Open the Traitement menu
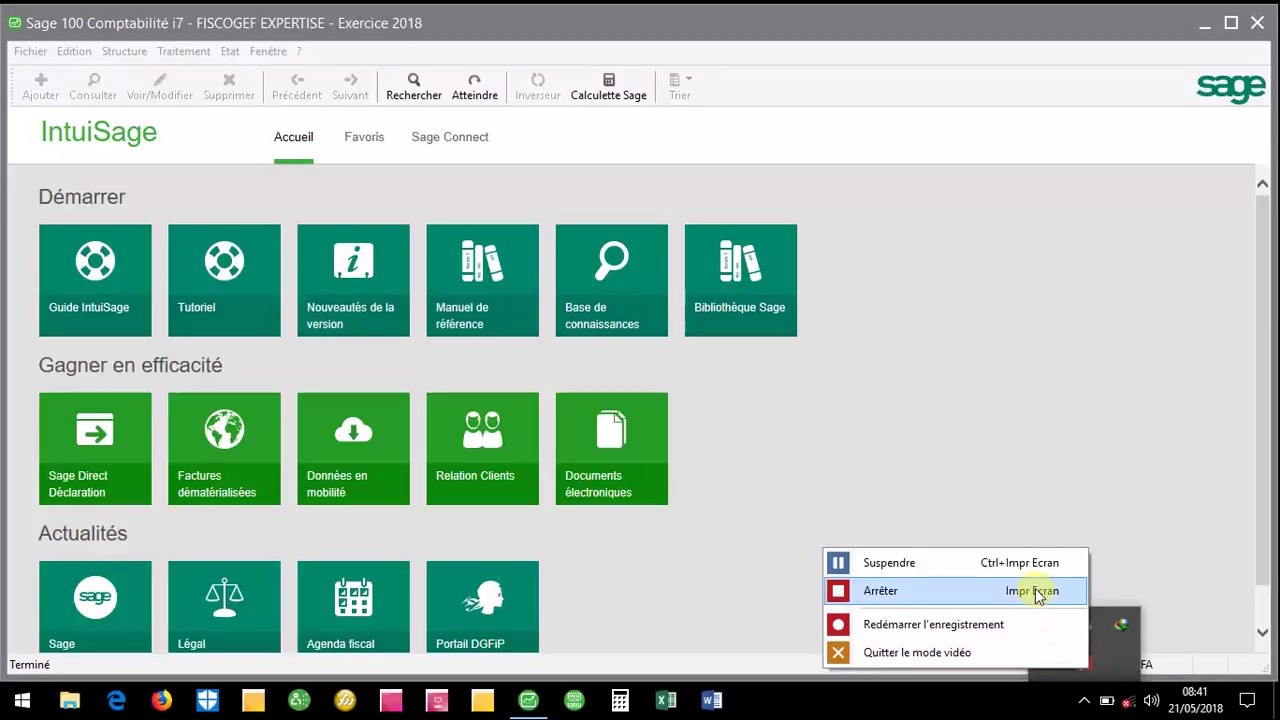Screen dimensions: 1280x720 (x=184, y=51)
